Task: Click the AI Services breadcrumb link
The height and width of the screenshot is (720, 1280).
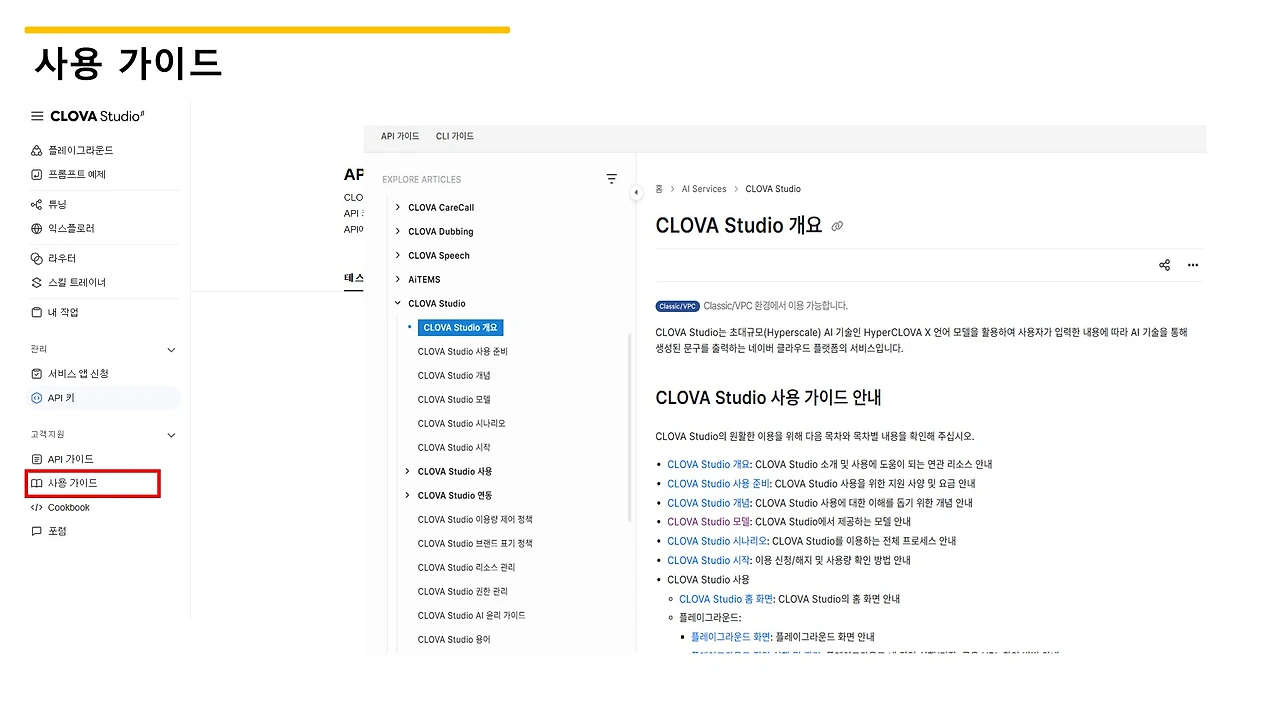Action: [704, 189]
